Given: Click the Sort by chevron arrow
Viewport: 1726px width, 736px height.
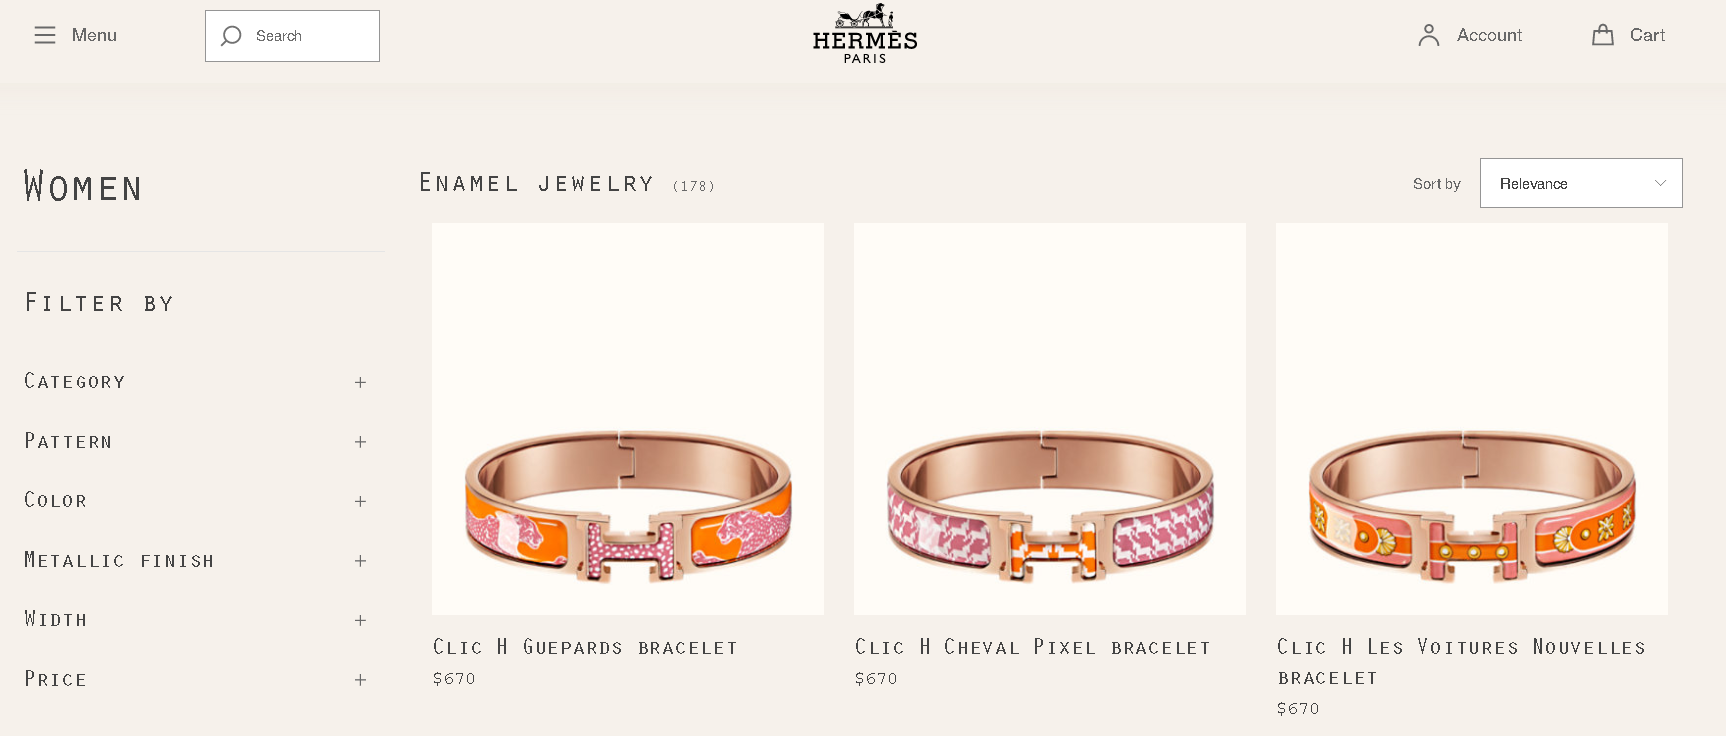Looking at the screenshot, I should [1660, 183].
